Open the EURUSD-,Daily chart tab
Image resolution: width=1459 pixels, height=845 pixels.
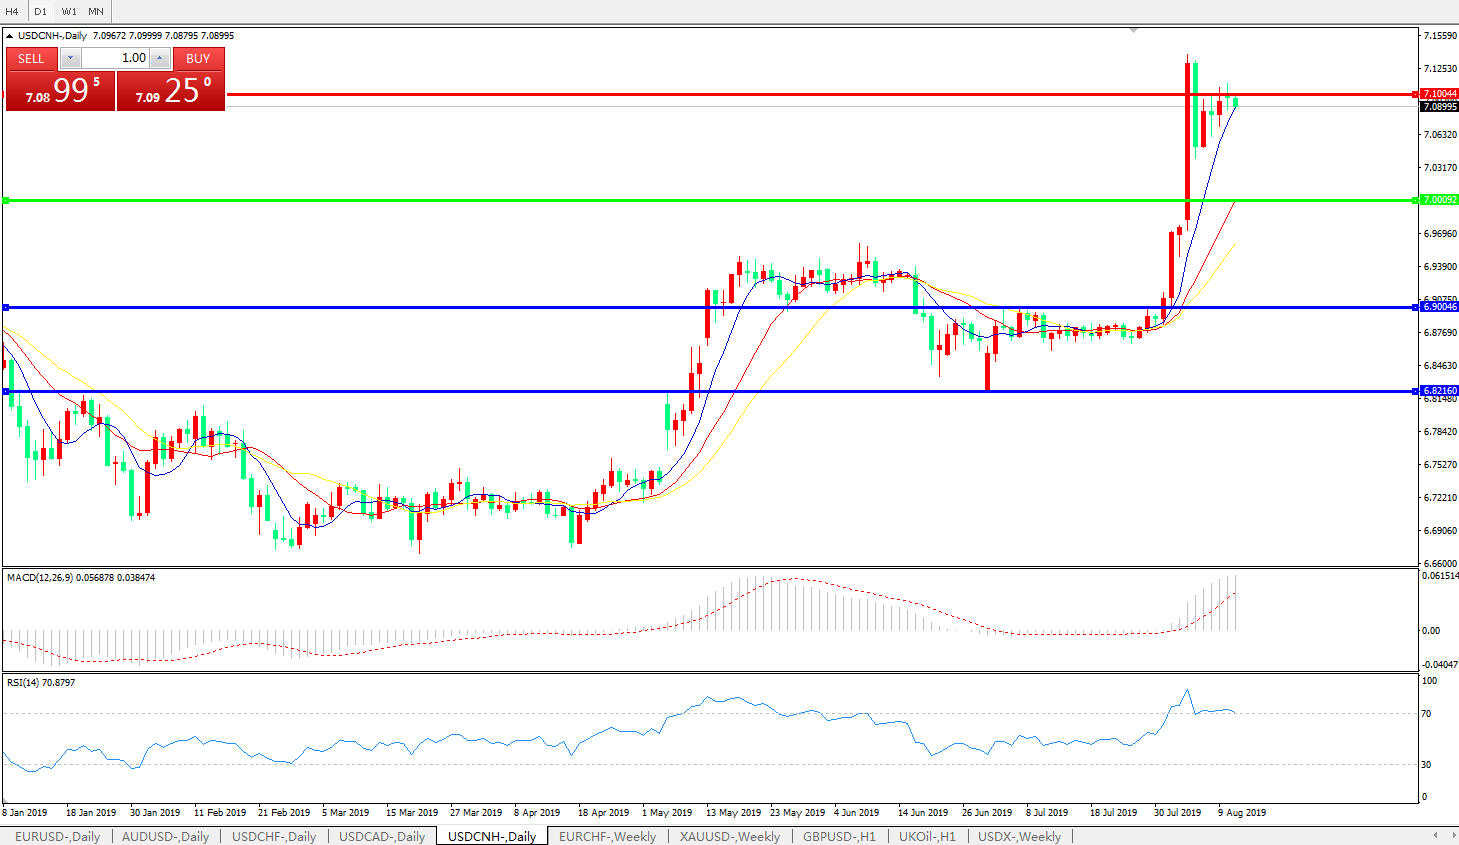[57, 836]
